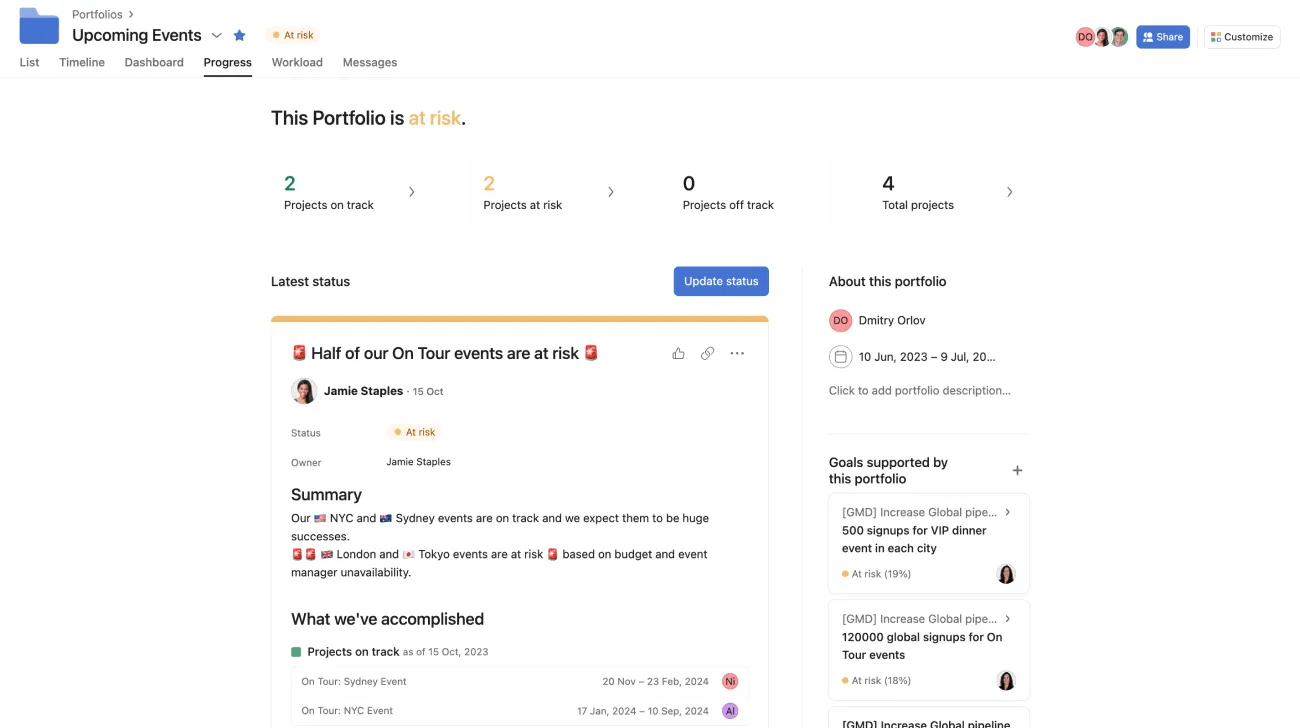Image resolution: width=1300 pixels, height=728 pixels.
Task: Click the blue portfolio icon in the header
Action: (x=38, y=26)
